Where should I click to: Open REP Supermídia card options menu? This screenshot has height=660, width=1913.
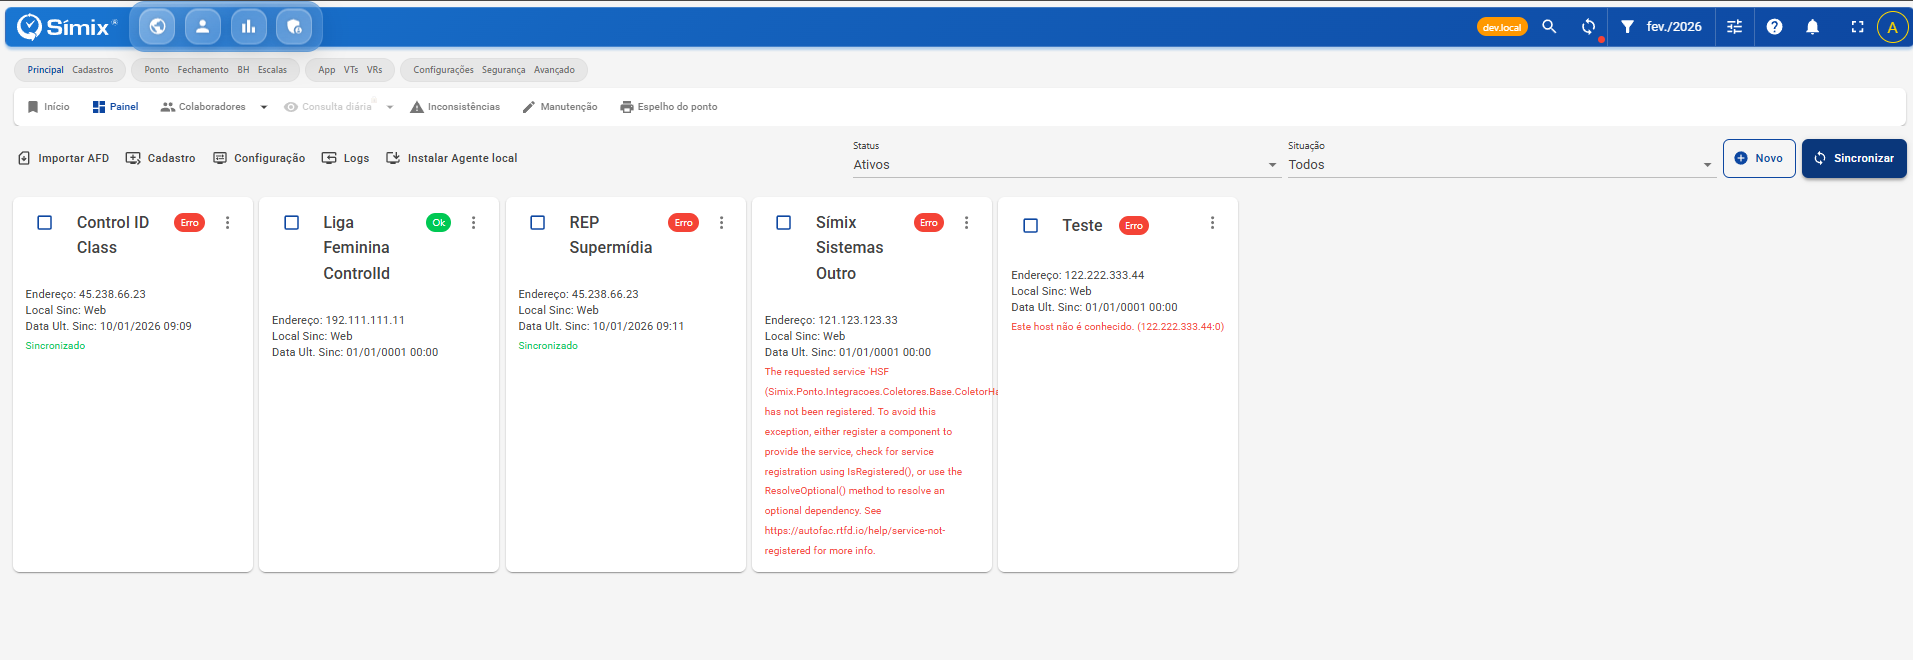click(x=721, y=223)
